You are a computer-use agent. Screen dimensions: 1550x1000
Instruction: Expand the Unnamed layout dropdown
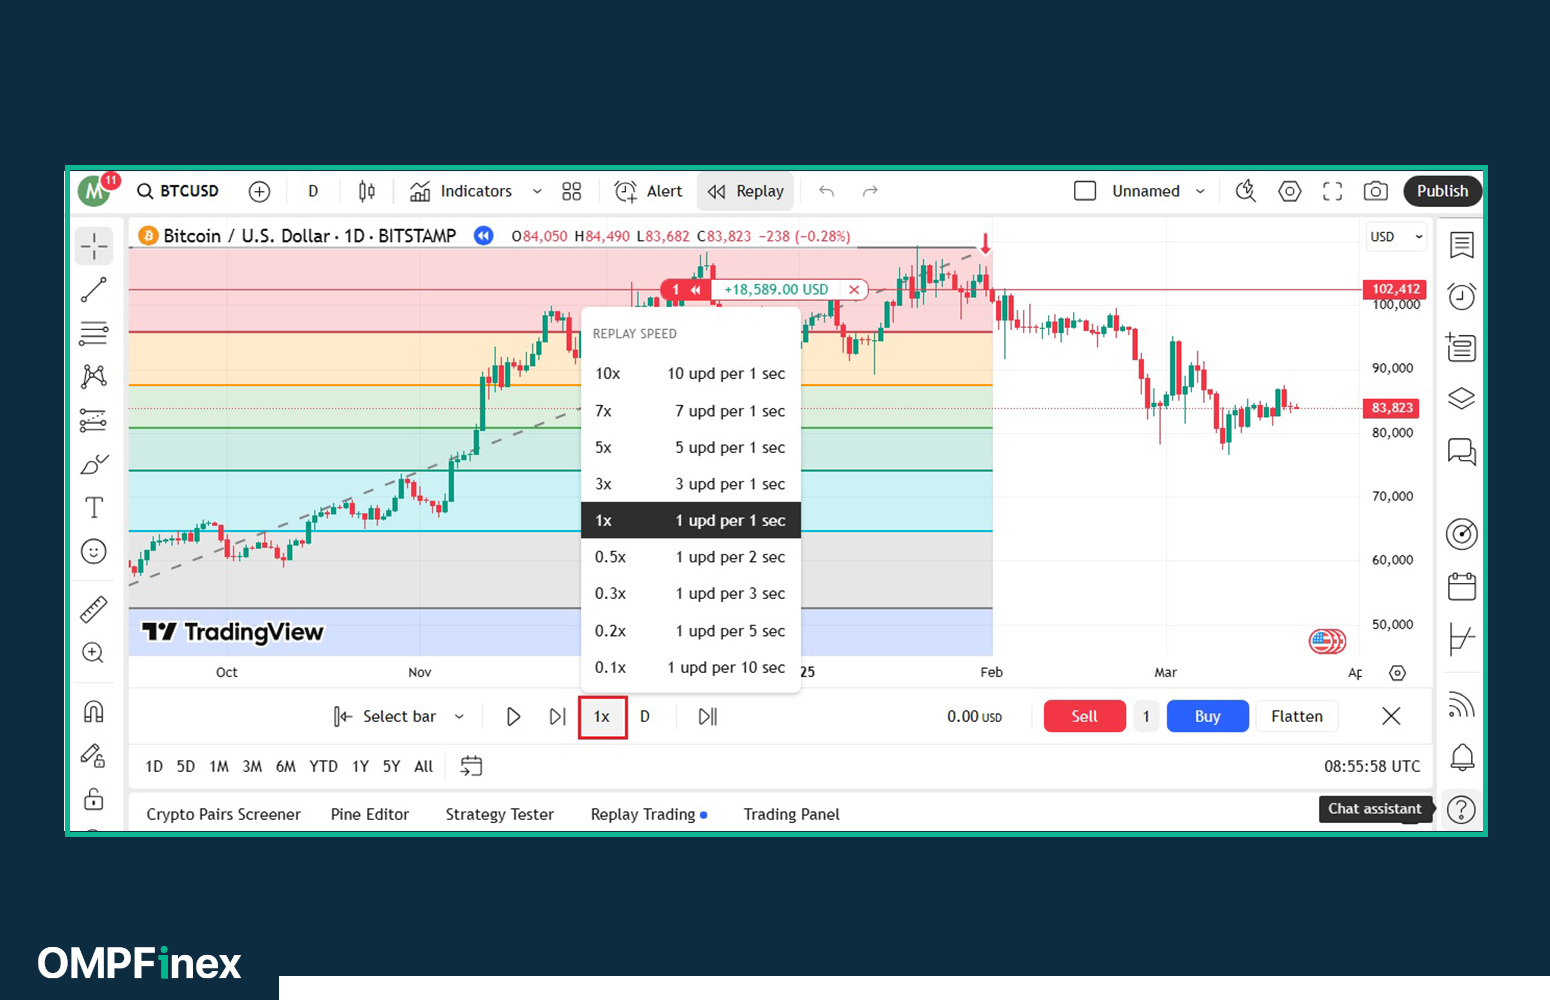pyautogui.click(x=1200, y=191)
